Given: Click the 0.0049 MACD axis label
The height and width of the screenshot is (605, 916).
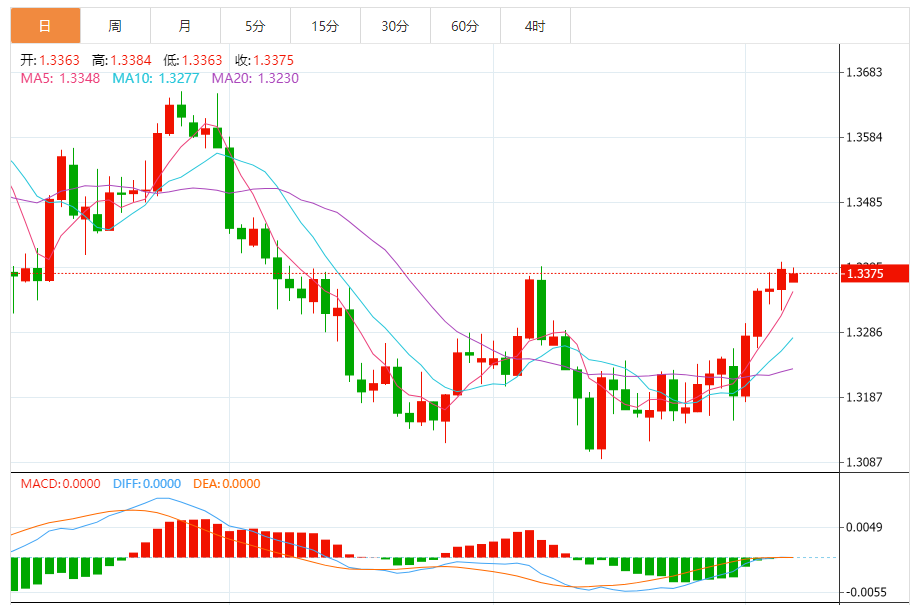Looking at the screenshot, I should 864,527.
